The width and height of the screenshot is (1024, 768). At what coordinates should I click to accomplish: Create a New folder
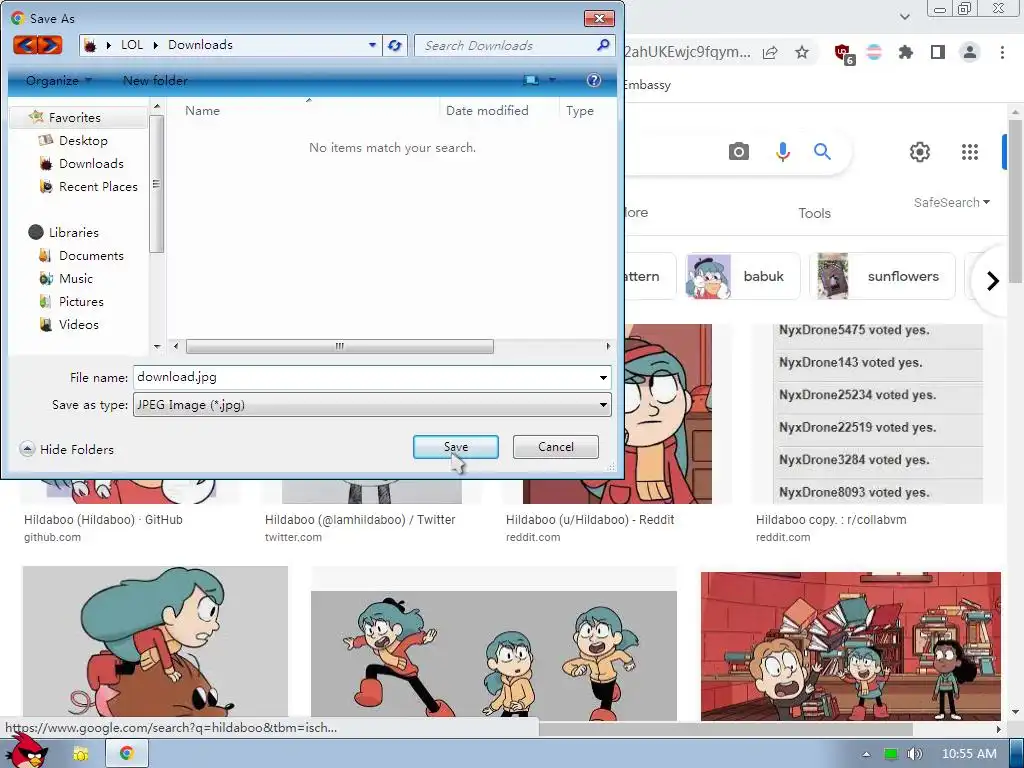click(x=155, y=80)
